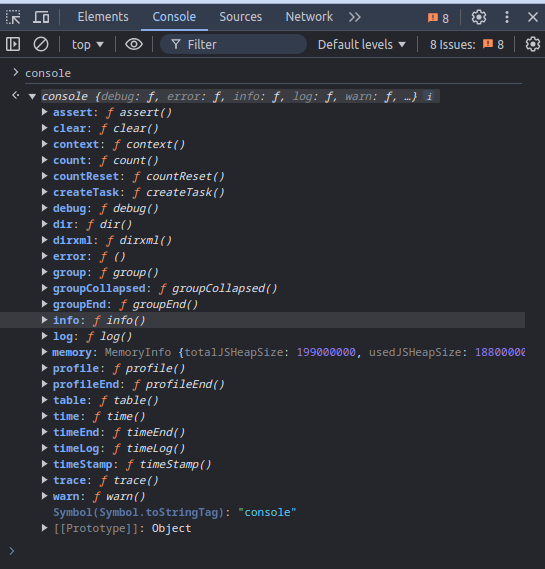Click the 'groupCollapsed()' function text

[224, 288]
